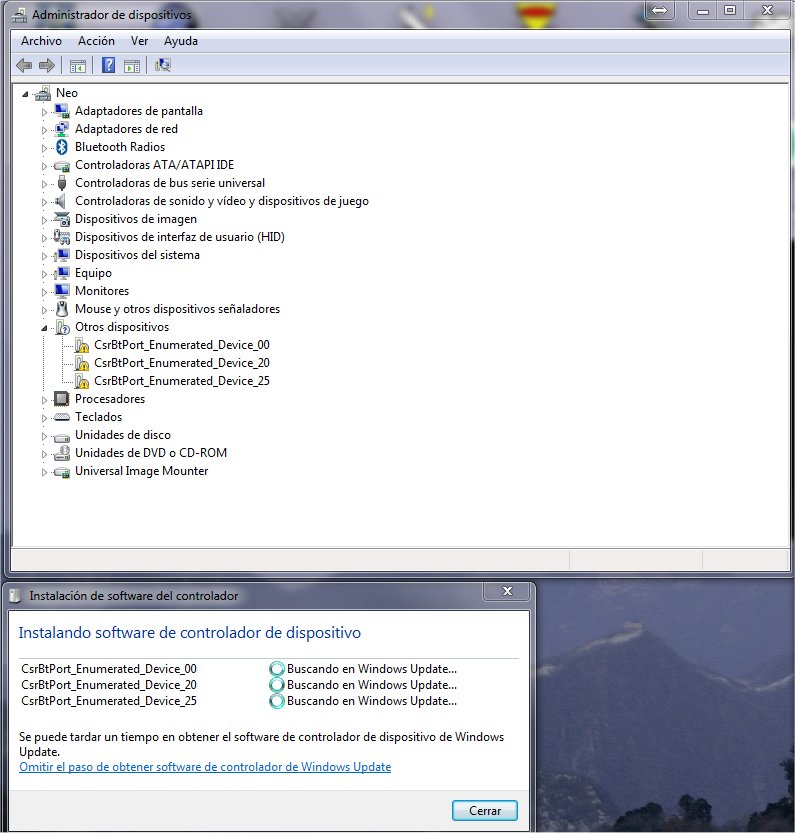Select CsrBtPort_Enumerated_Device_25 in the device tree
Screen dimensions: 795x833
pos(181,381)
